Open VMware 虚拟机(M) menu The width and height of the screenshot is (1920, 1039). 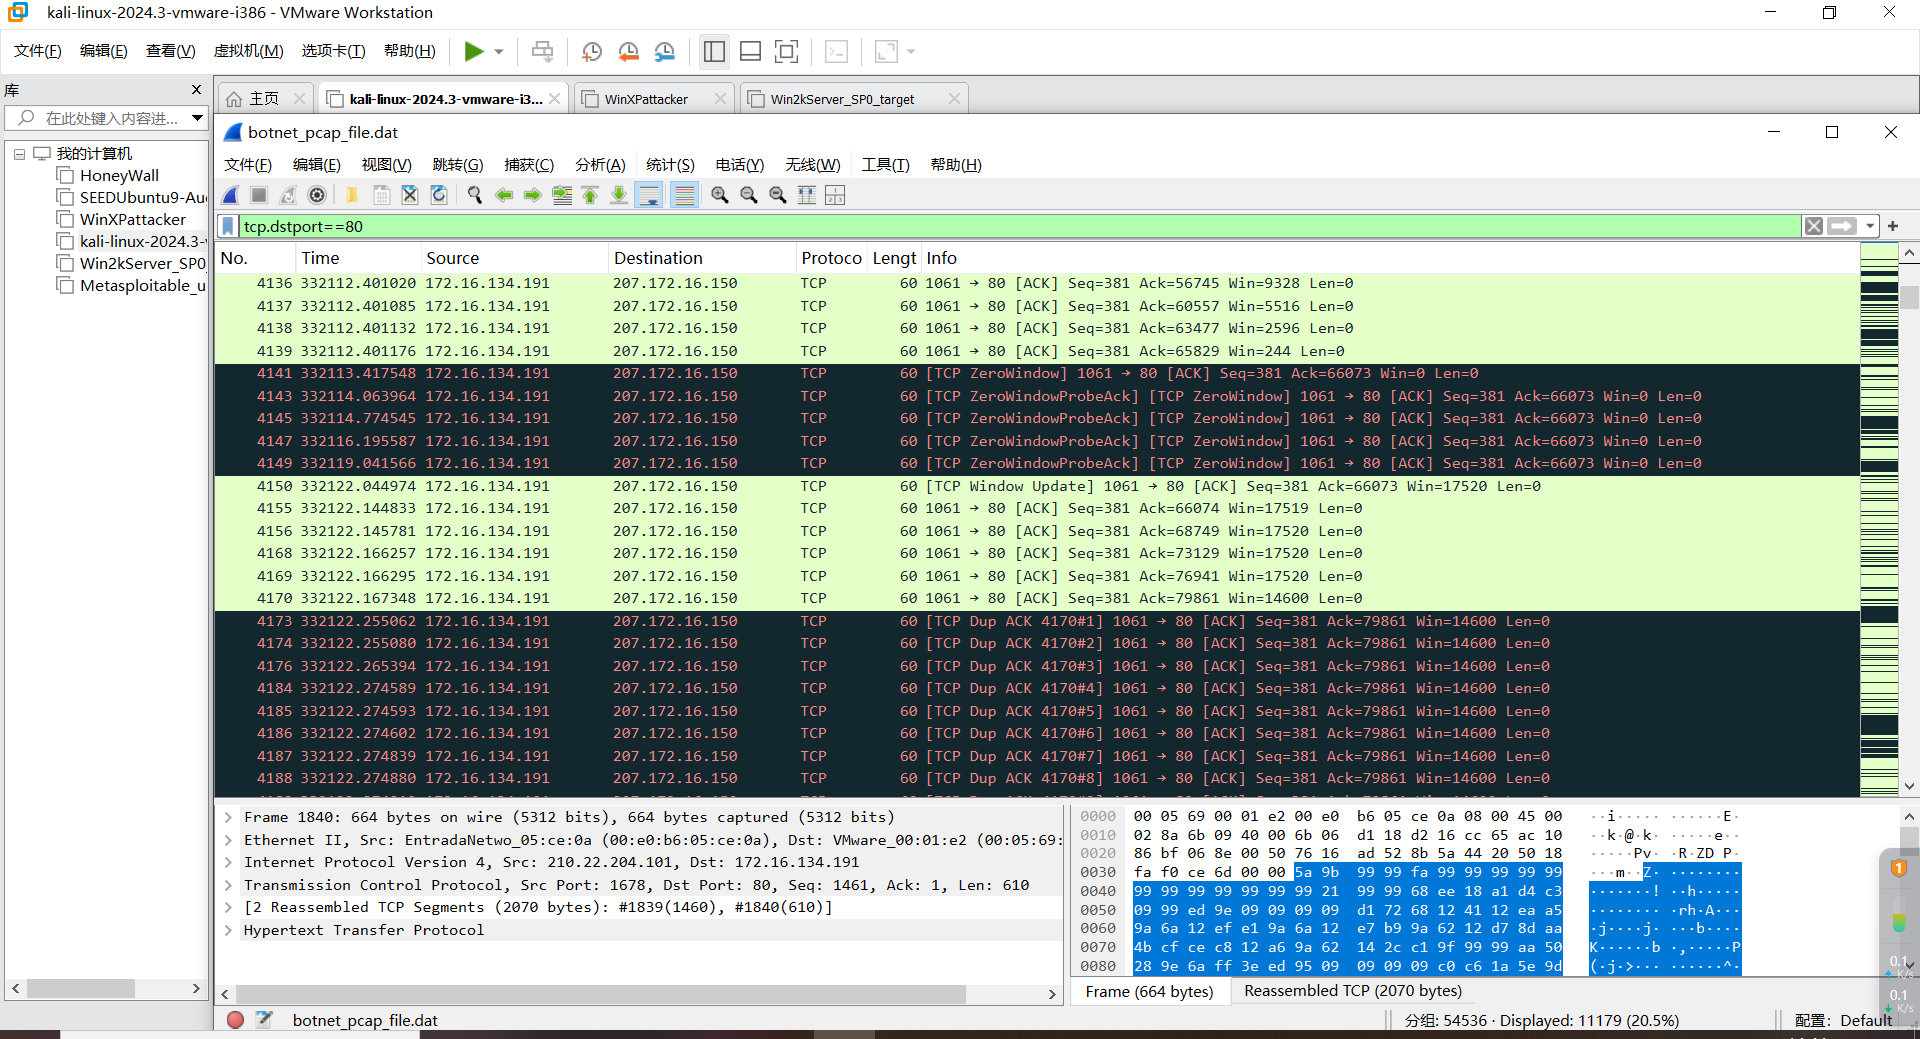(248, 51)
